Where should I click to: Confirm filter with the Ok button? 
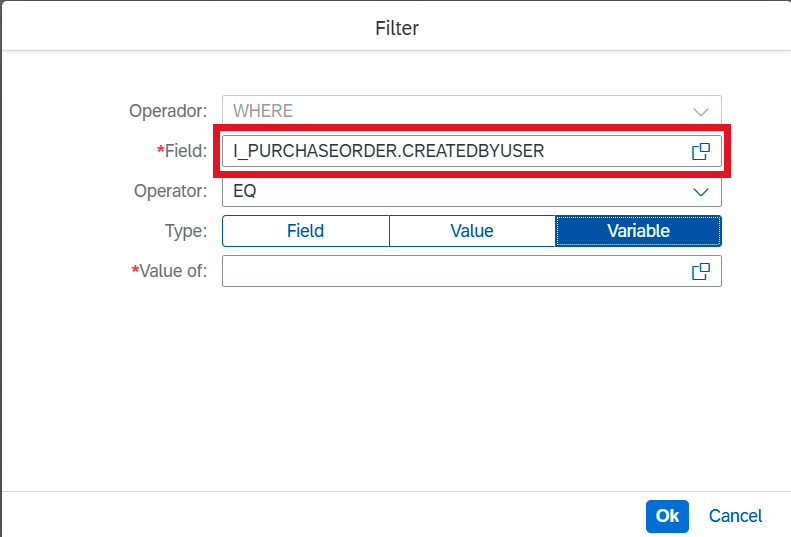click(667, 516)
